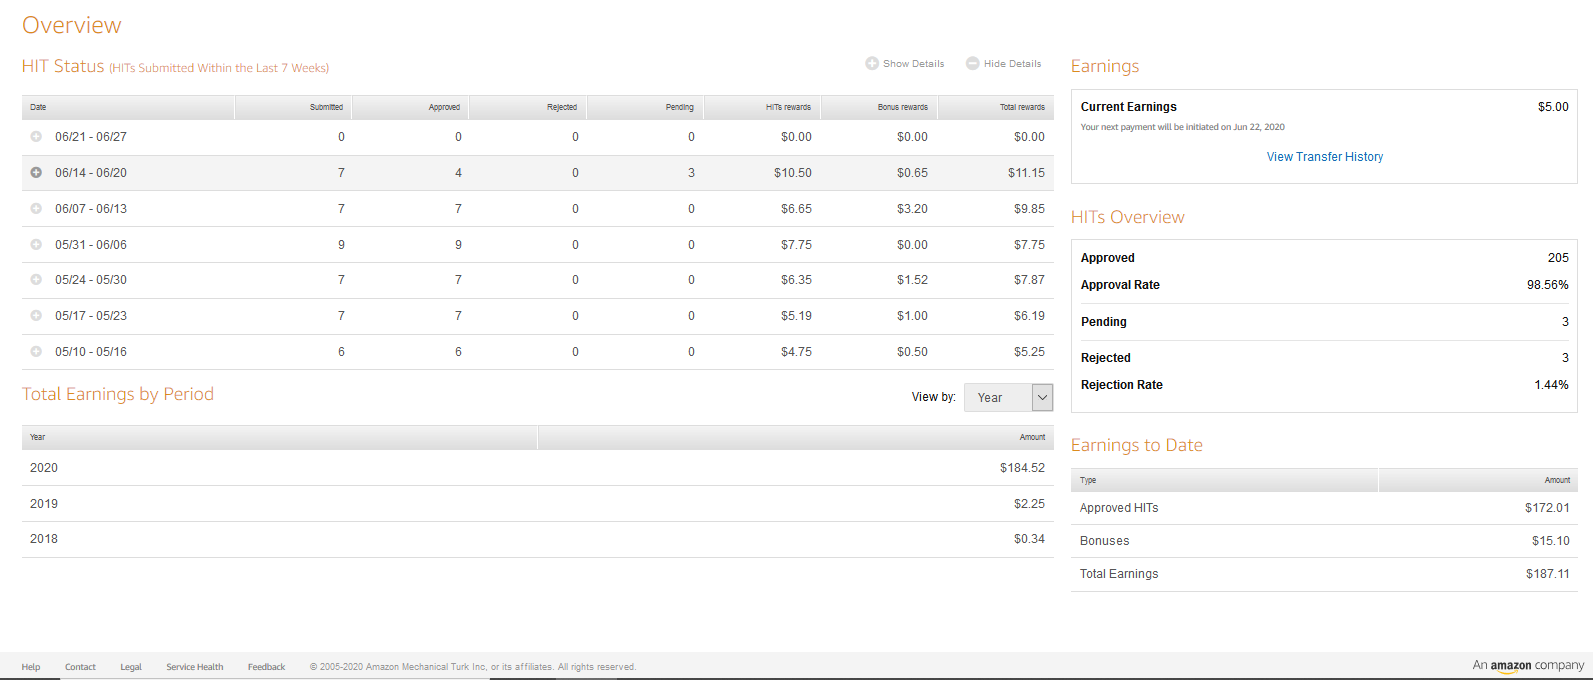Open the Feedback footer link

(x=267, y=667)
